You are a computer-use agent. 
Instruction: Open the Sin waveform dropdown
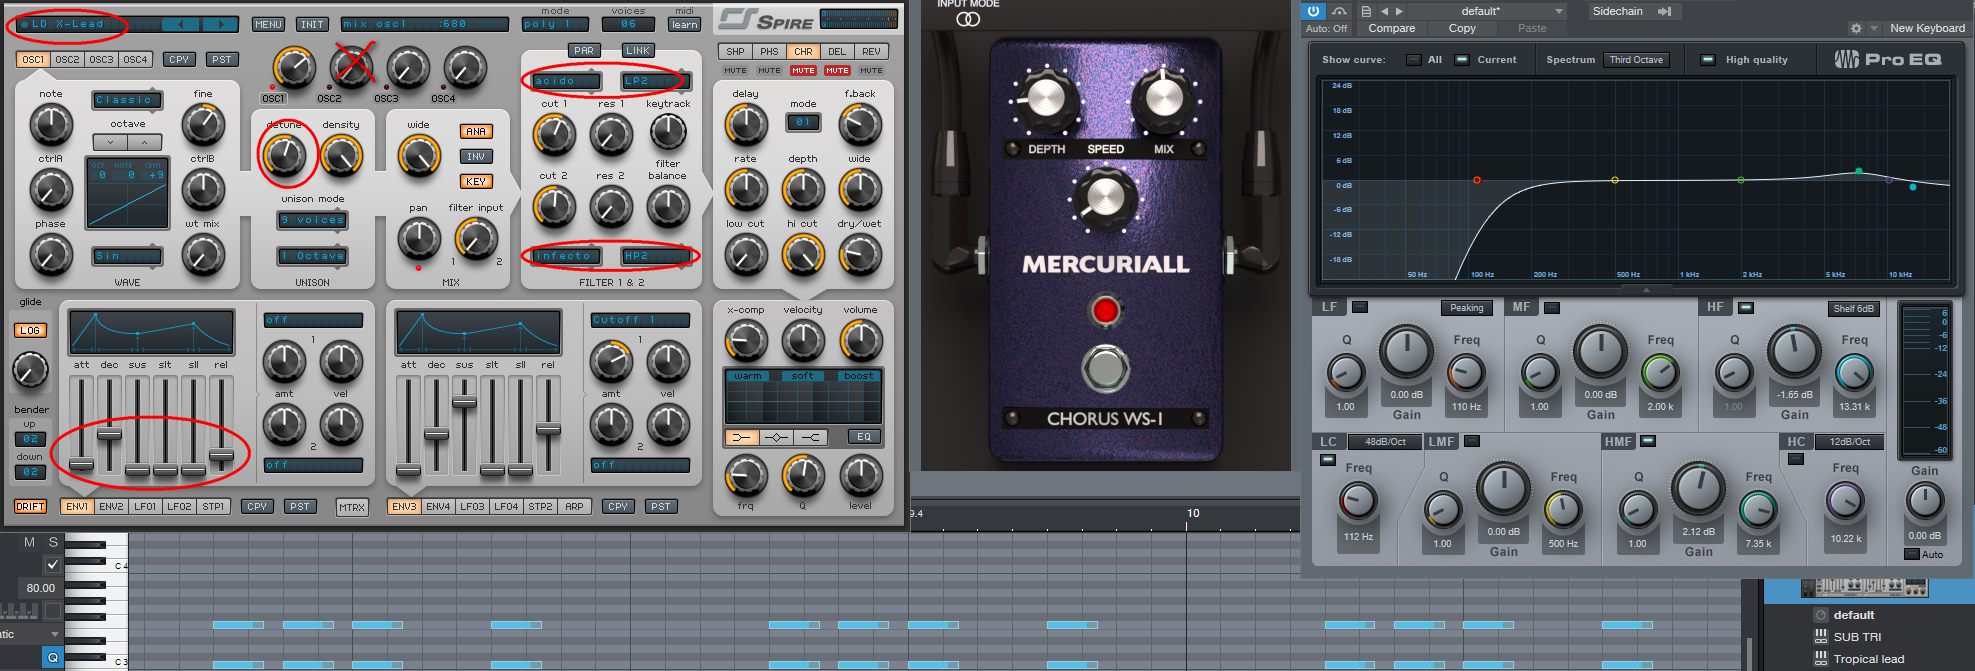tap(127, 256)
